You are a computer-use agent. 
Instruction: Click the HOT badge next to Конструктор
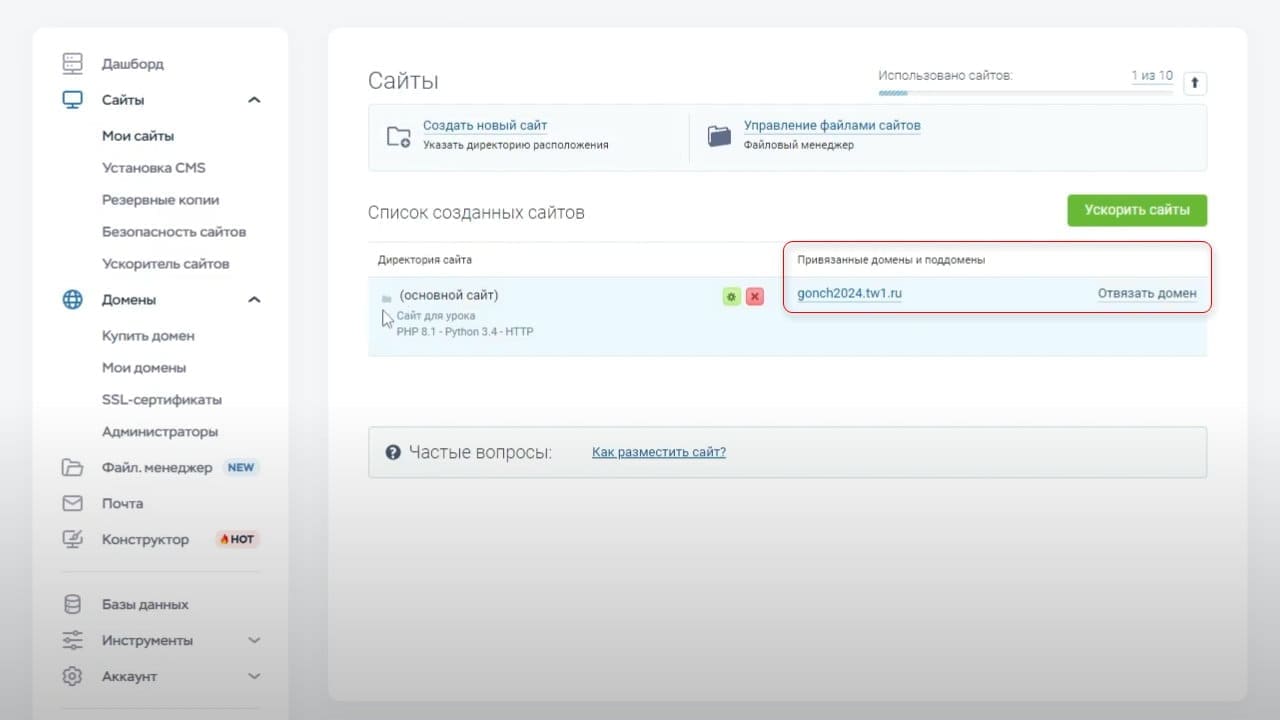coord(237,539)
